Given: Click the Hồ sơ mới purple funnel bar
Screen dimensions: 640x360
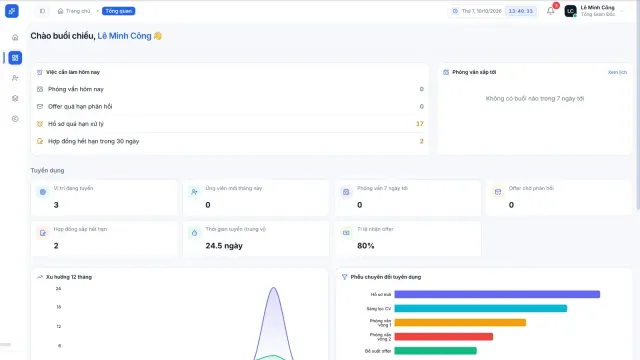Looking at the screenshot, I should point(497,294).
